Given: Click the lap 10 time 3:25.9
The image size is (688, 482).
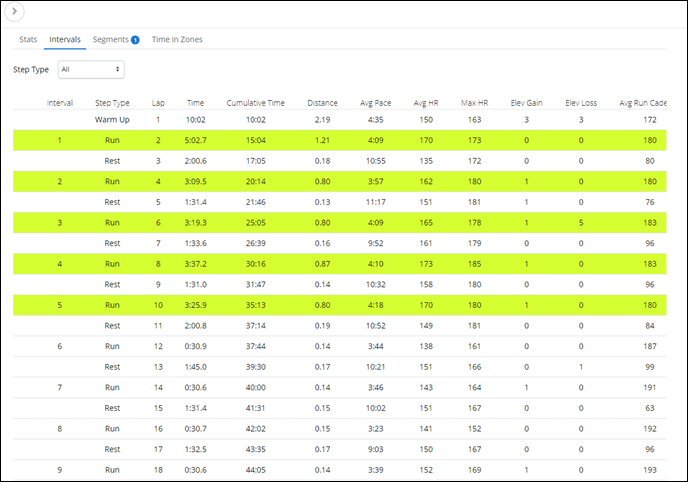Looking at the screenshot, I should [x=195, y=305].
